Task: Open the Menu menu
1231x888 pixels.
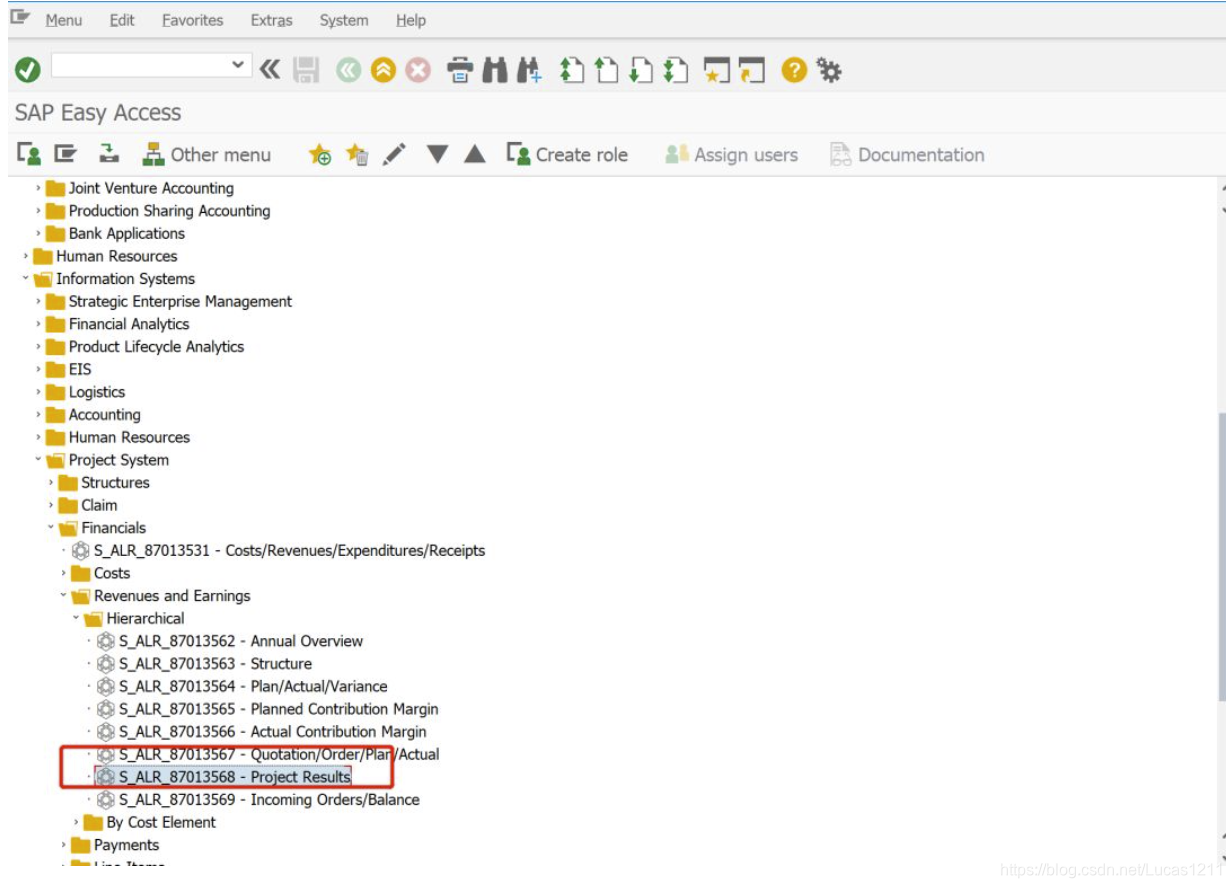Action: coord(63,20)
